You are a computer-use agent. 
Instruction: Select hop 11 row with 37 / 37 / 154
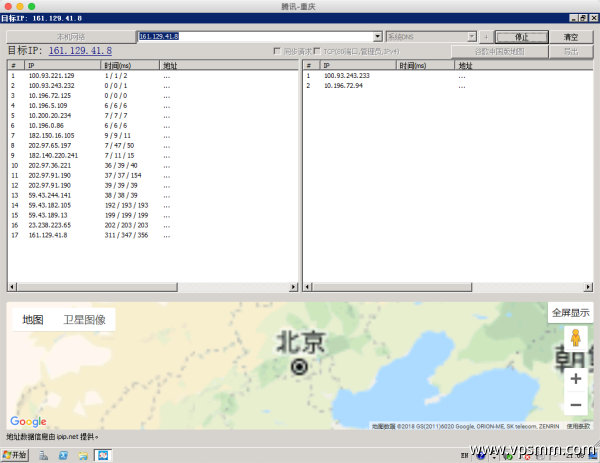click(x=152, y=175)
